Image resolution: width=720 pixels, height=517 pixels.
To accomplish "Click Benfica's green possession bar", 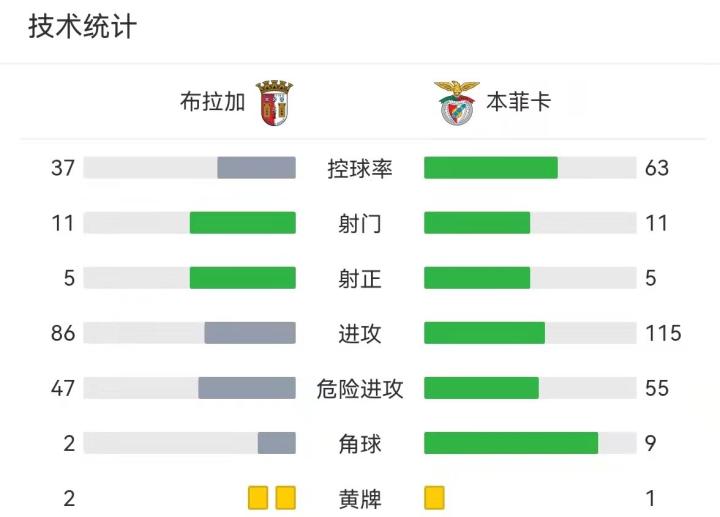I will coord(490,168).
